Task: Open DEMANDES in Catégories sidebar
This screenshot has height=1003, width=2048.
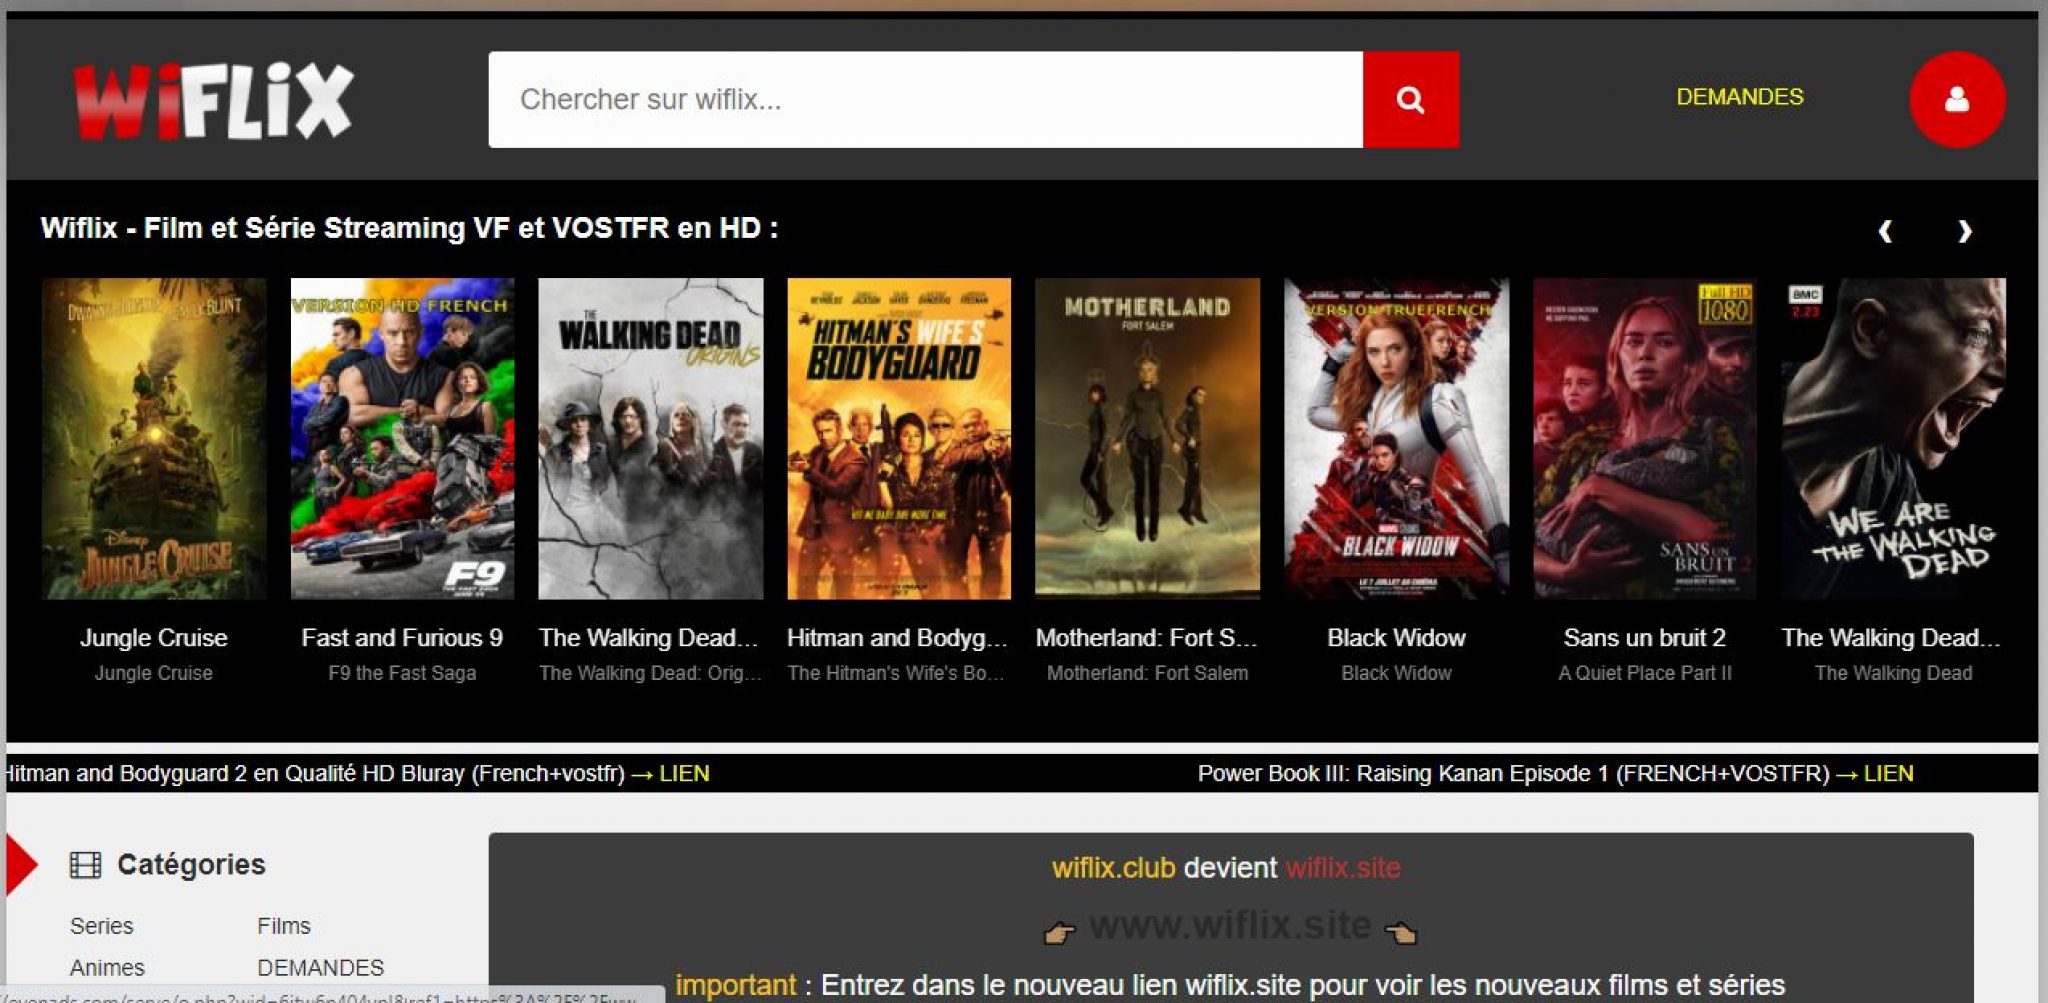Action: tap(321, 968)
